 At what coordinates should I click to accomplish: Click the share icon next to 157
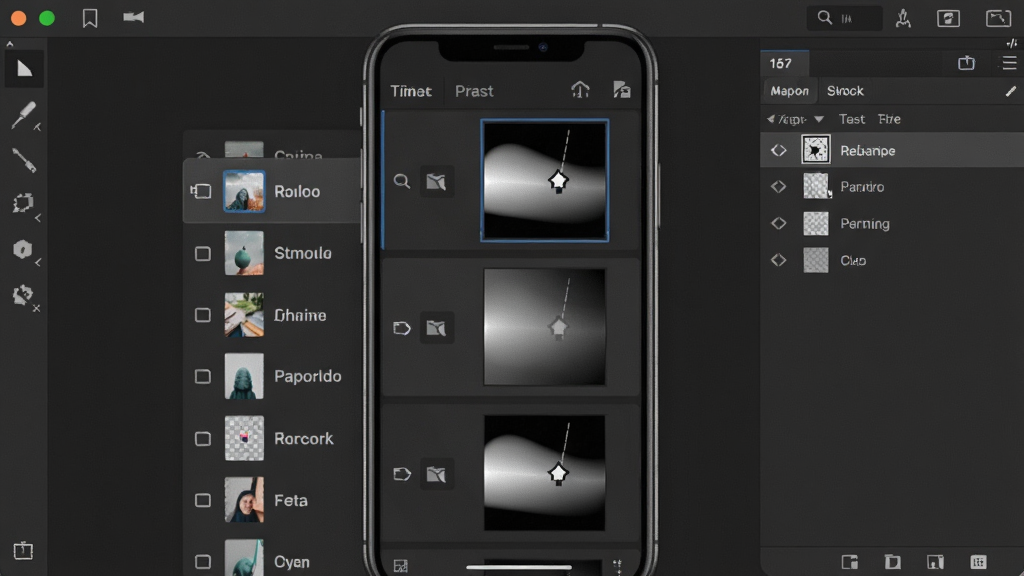(967, 63)
